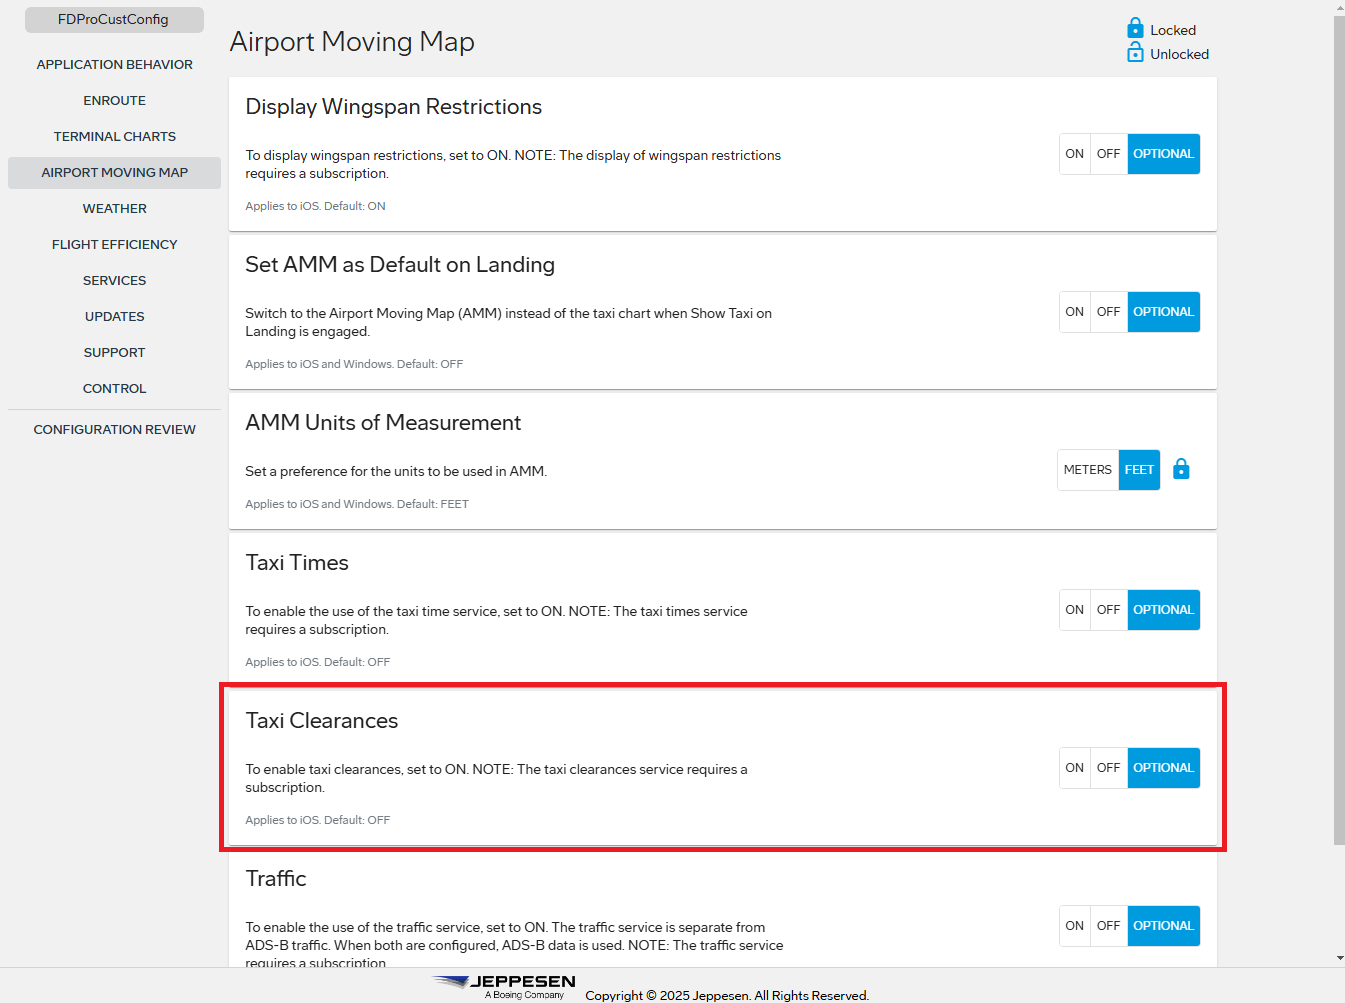The height and width of the screenshot is (1003, 1345).
Task: Open the Enroute section
Action: [x=114, y=100]
